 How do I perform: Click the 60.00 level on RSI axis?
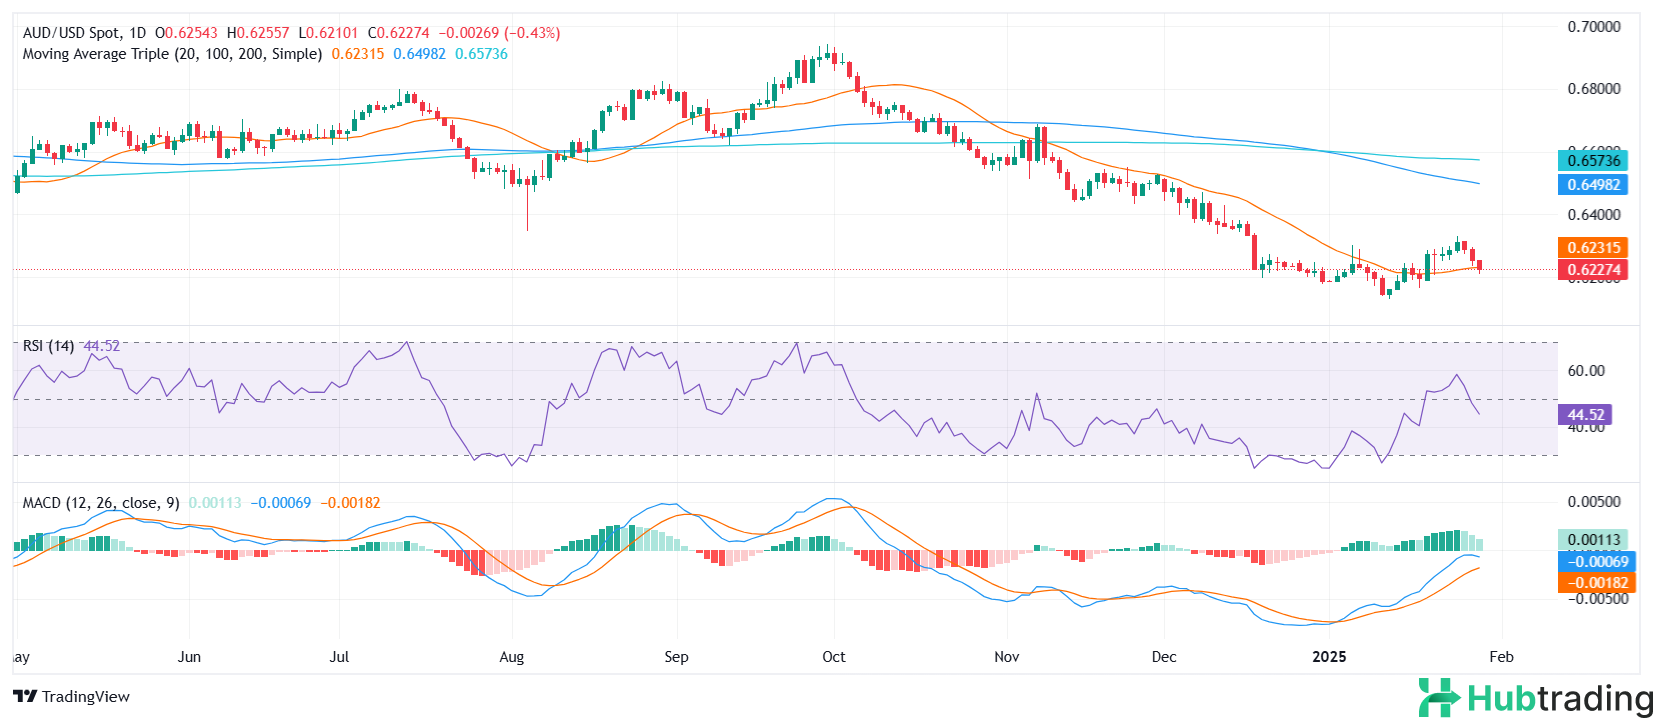[x=1585, y=371]
